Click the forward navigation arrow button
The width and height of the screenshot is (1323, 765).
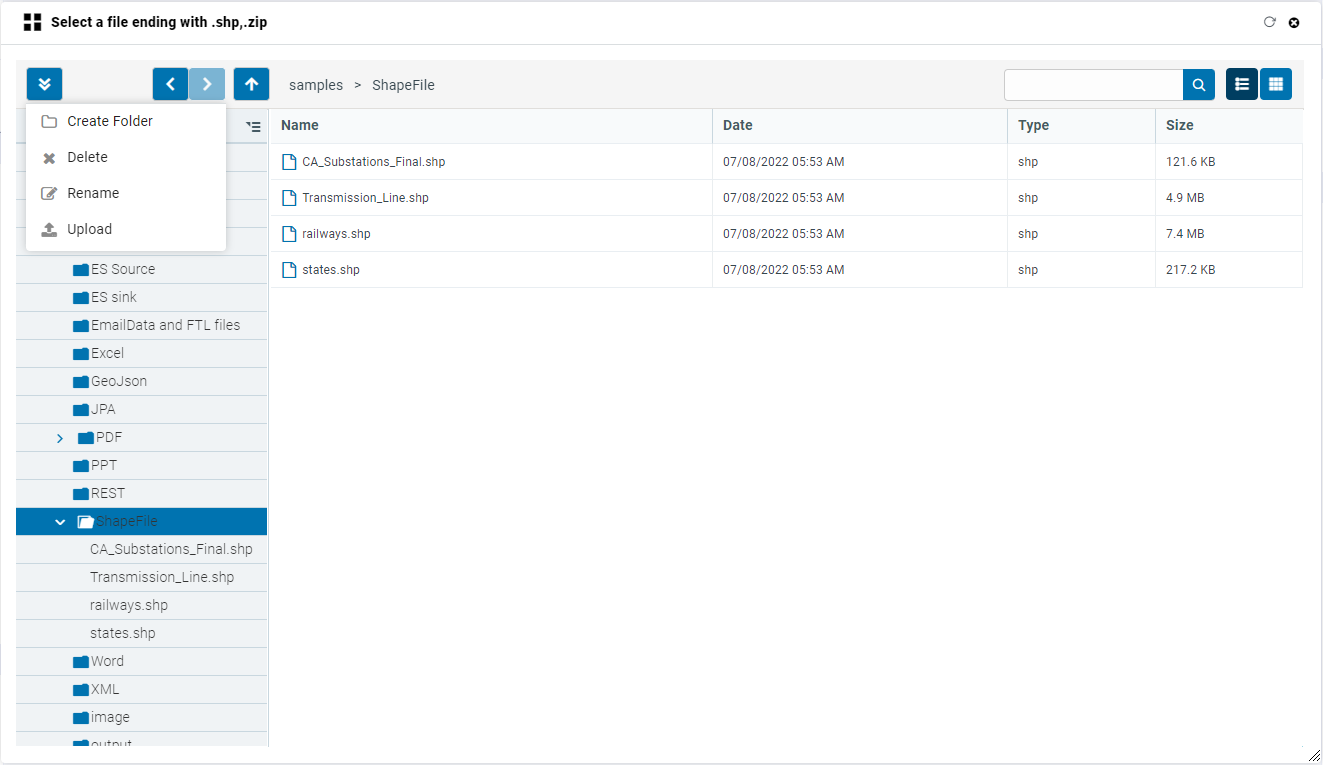[x=207, y=84]
